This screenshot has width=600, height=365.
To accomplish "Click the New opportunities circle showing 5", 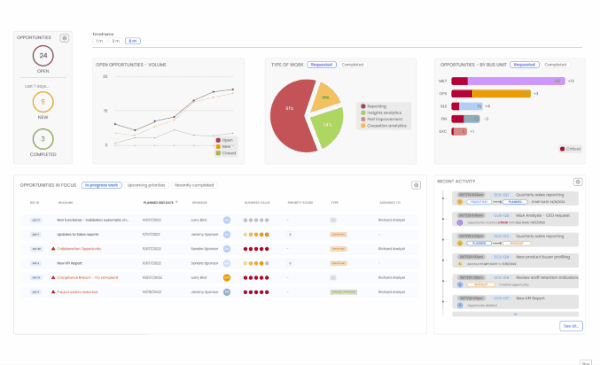I will tap(43, 102).
